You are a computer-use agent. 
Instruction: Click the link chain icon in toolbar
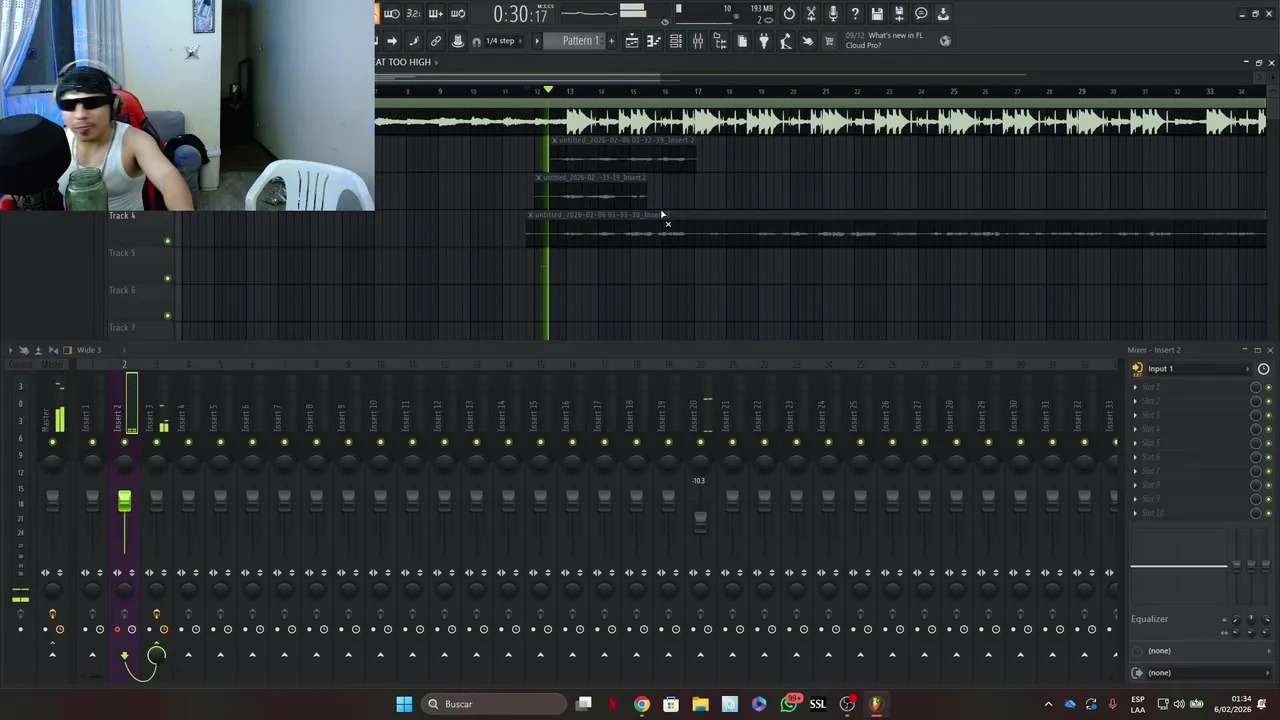point(436,41)
